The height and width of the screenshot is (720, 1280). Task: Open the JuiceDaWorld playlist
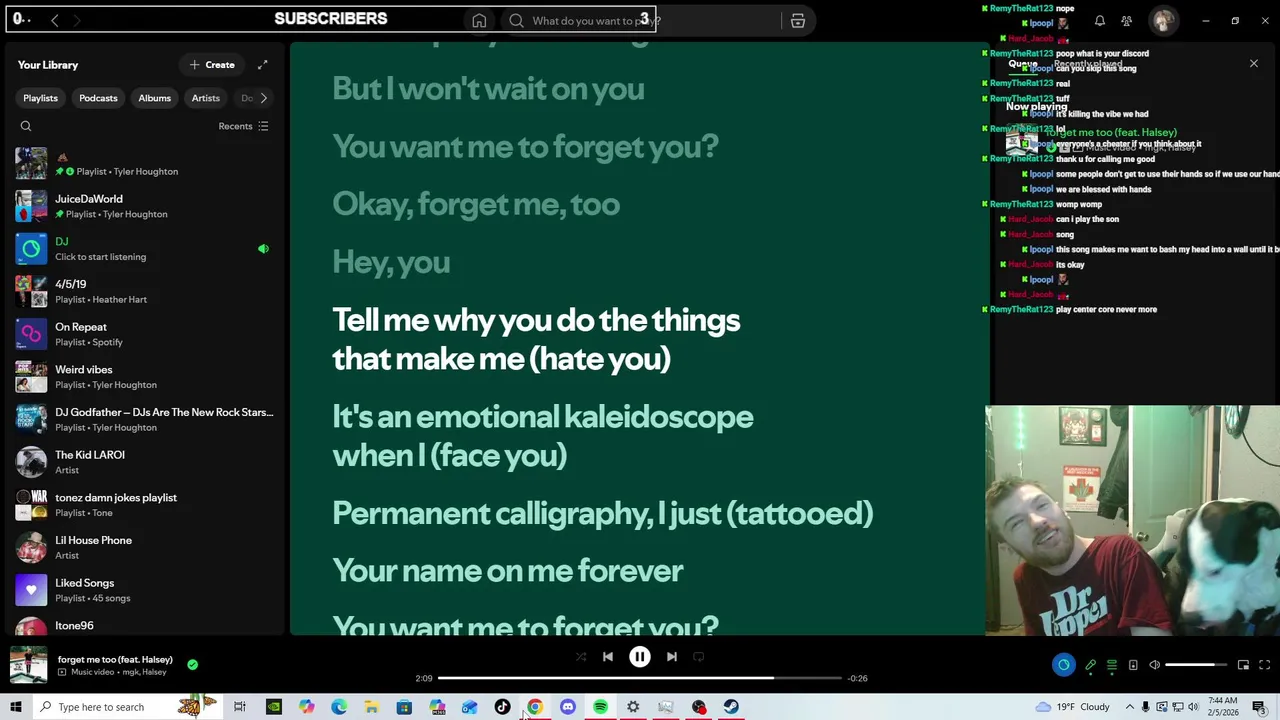click(x=146, y=206)
